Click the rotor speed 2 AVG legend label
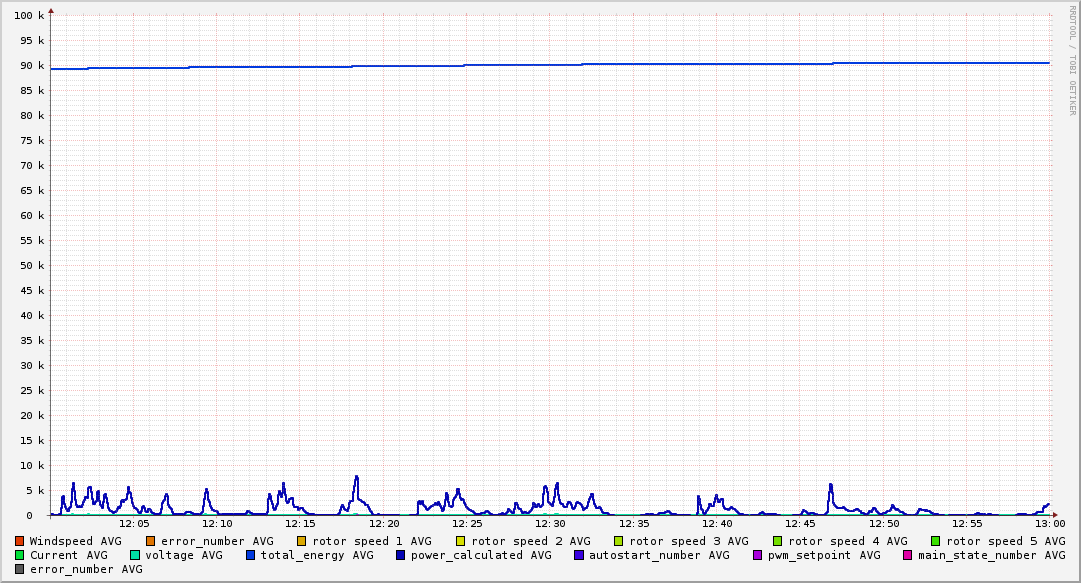 coord(531,541)
